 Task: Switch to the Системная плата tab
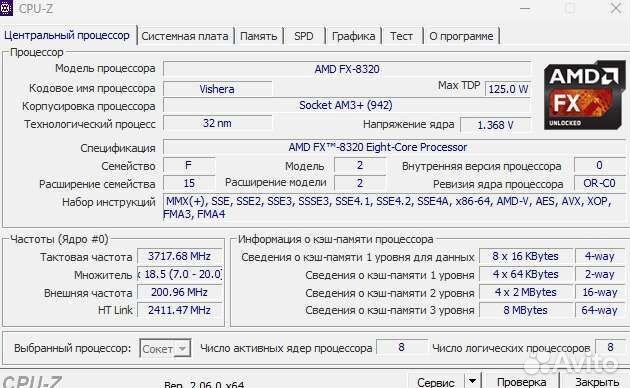(185, 36)
